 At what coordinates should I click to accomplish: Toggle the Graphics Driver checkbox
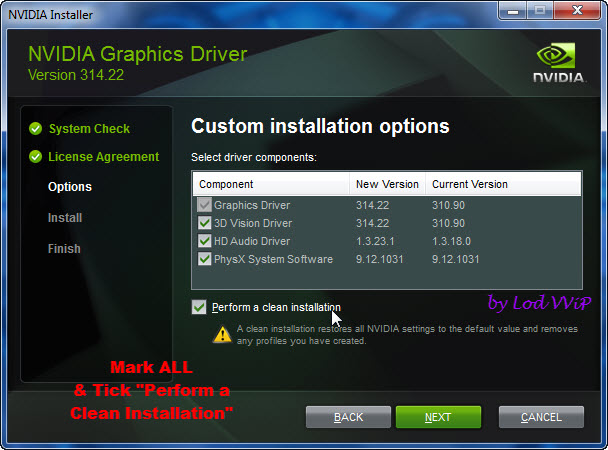tap(204, 205)
